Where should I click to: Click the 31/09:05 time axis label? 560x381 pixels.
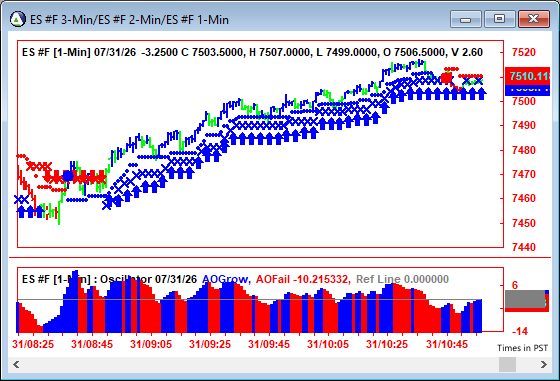click(x=151, y=344)
